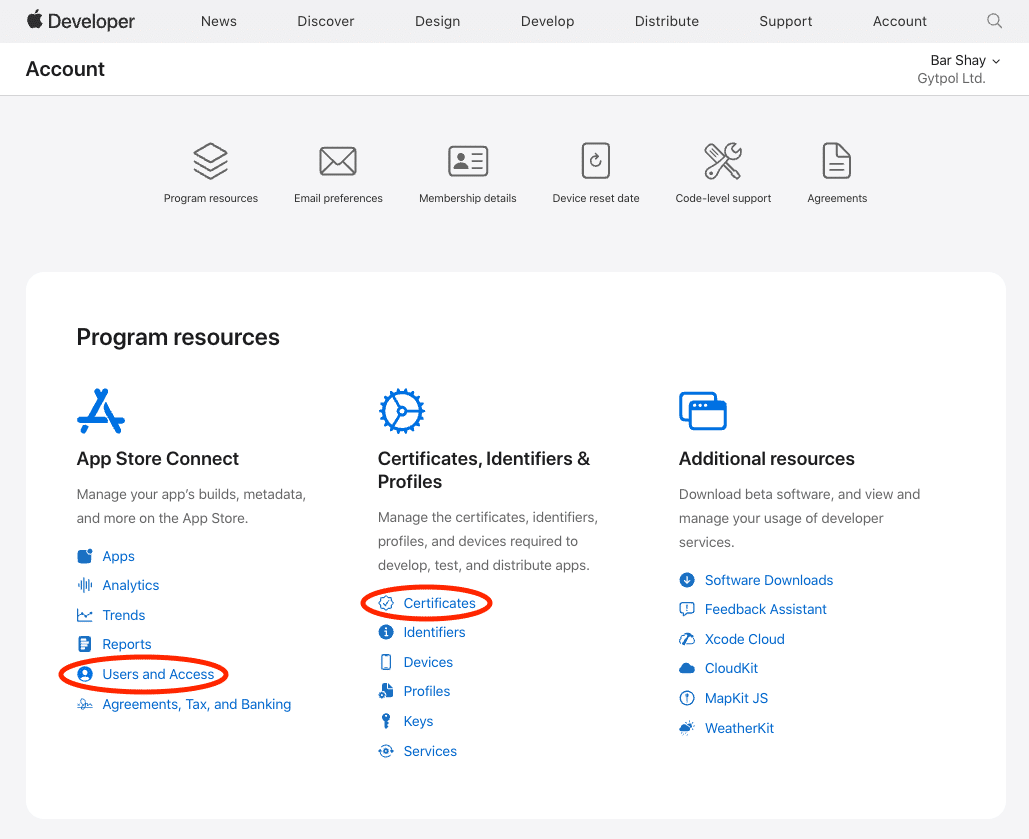Image resolution: width=1029 pixels, height=839 pixels.
Task: Open the Profiles link
Action: (x=427, y=691)
